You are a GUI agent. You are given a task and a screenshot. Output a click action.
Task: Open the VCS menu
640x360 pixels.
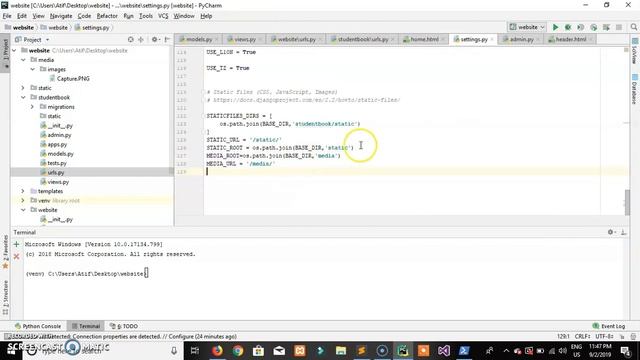point(163,16)
